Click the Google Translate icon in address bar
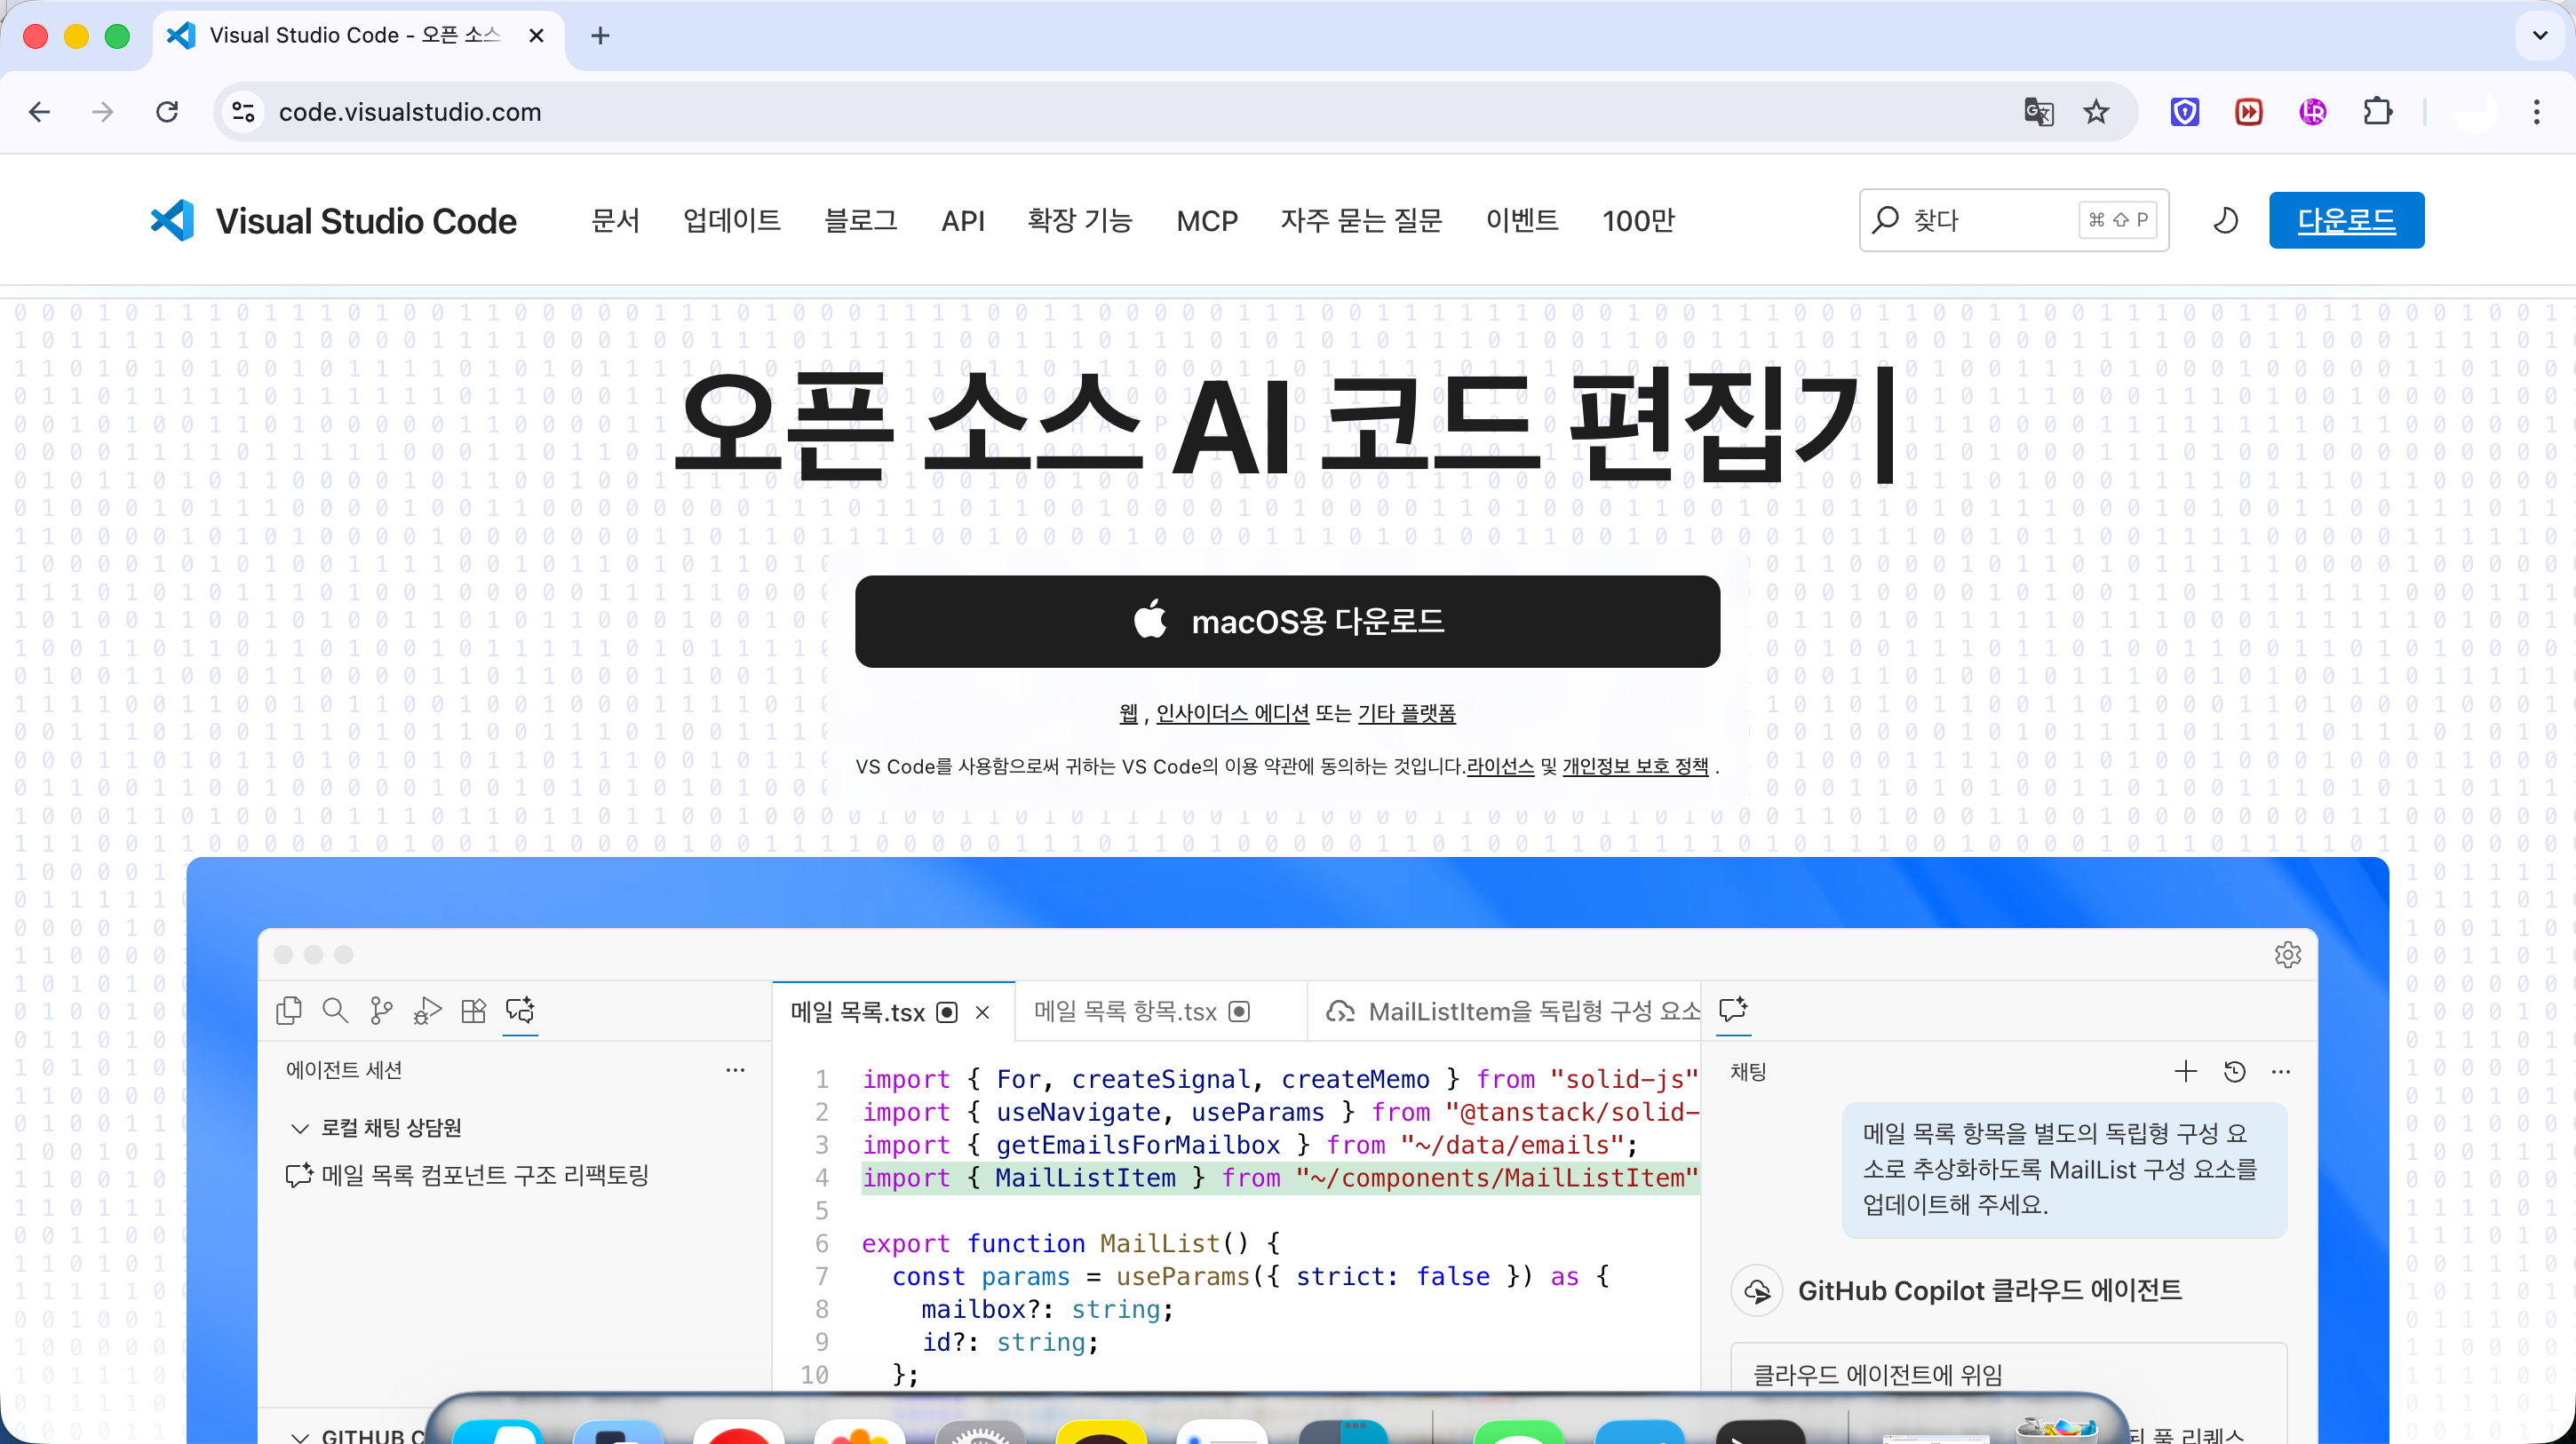This screenshot has height=1444, width=2576. [2038, 111]
